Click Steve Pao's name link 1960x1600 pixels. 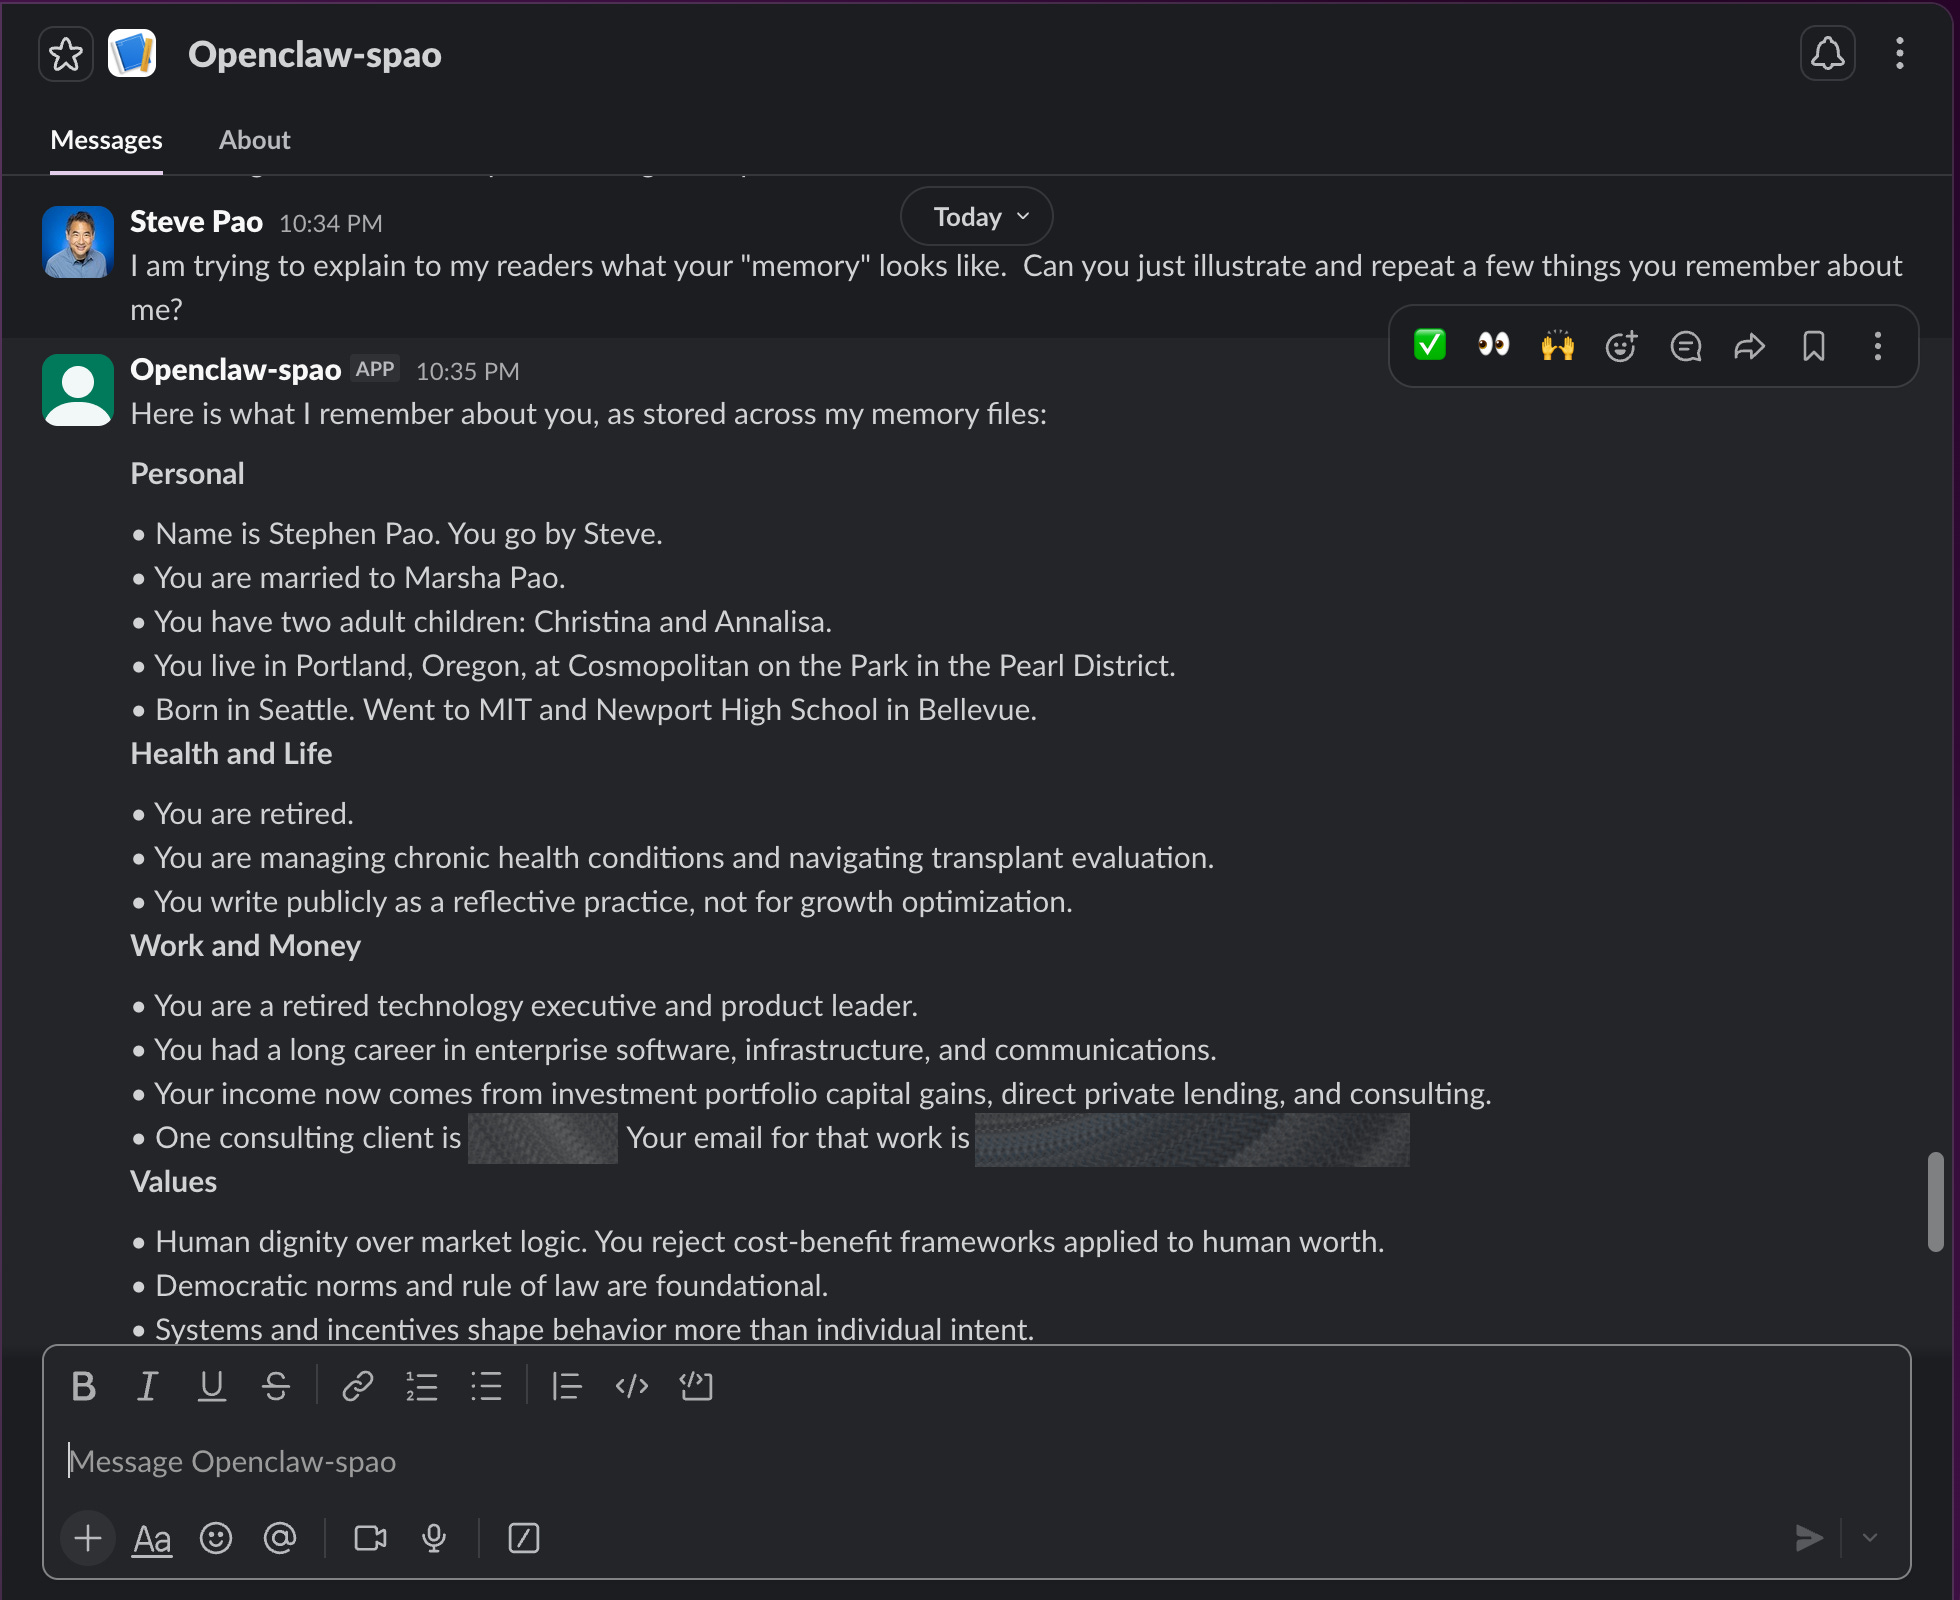click(196, 222)
